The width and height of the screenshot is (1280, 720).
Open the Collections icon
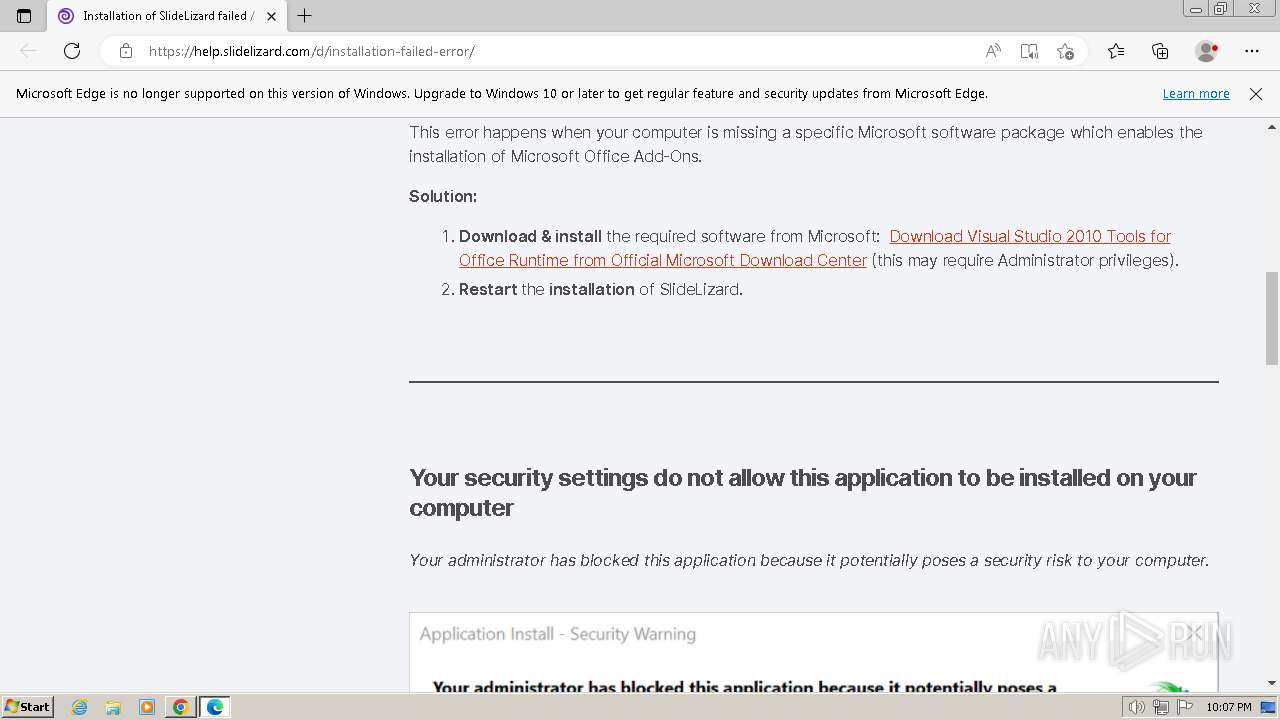pos(1160,51)
